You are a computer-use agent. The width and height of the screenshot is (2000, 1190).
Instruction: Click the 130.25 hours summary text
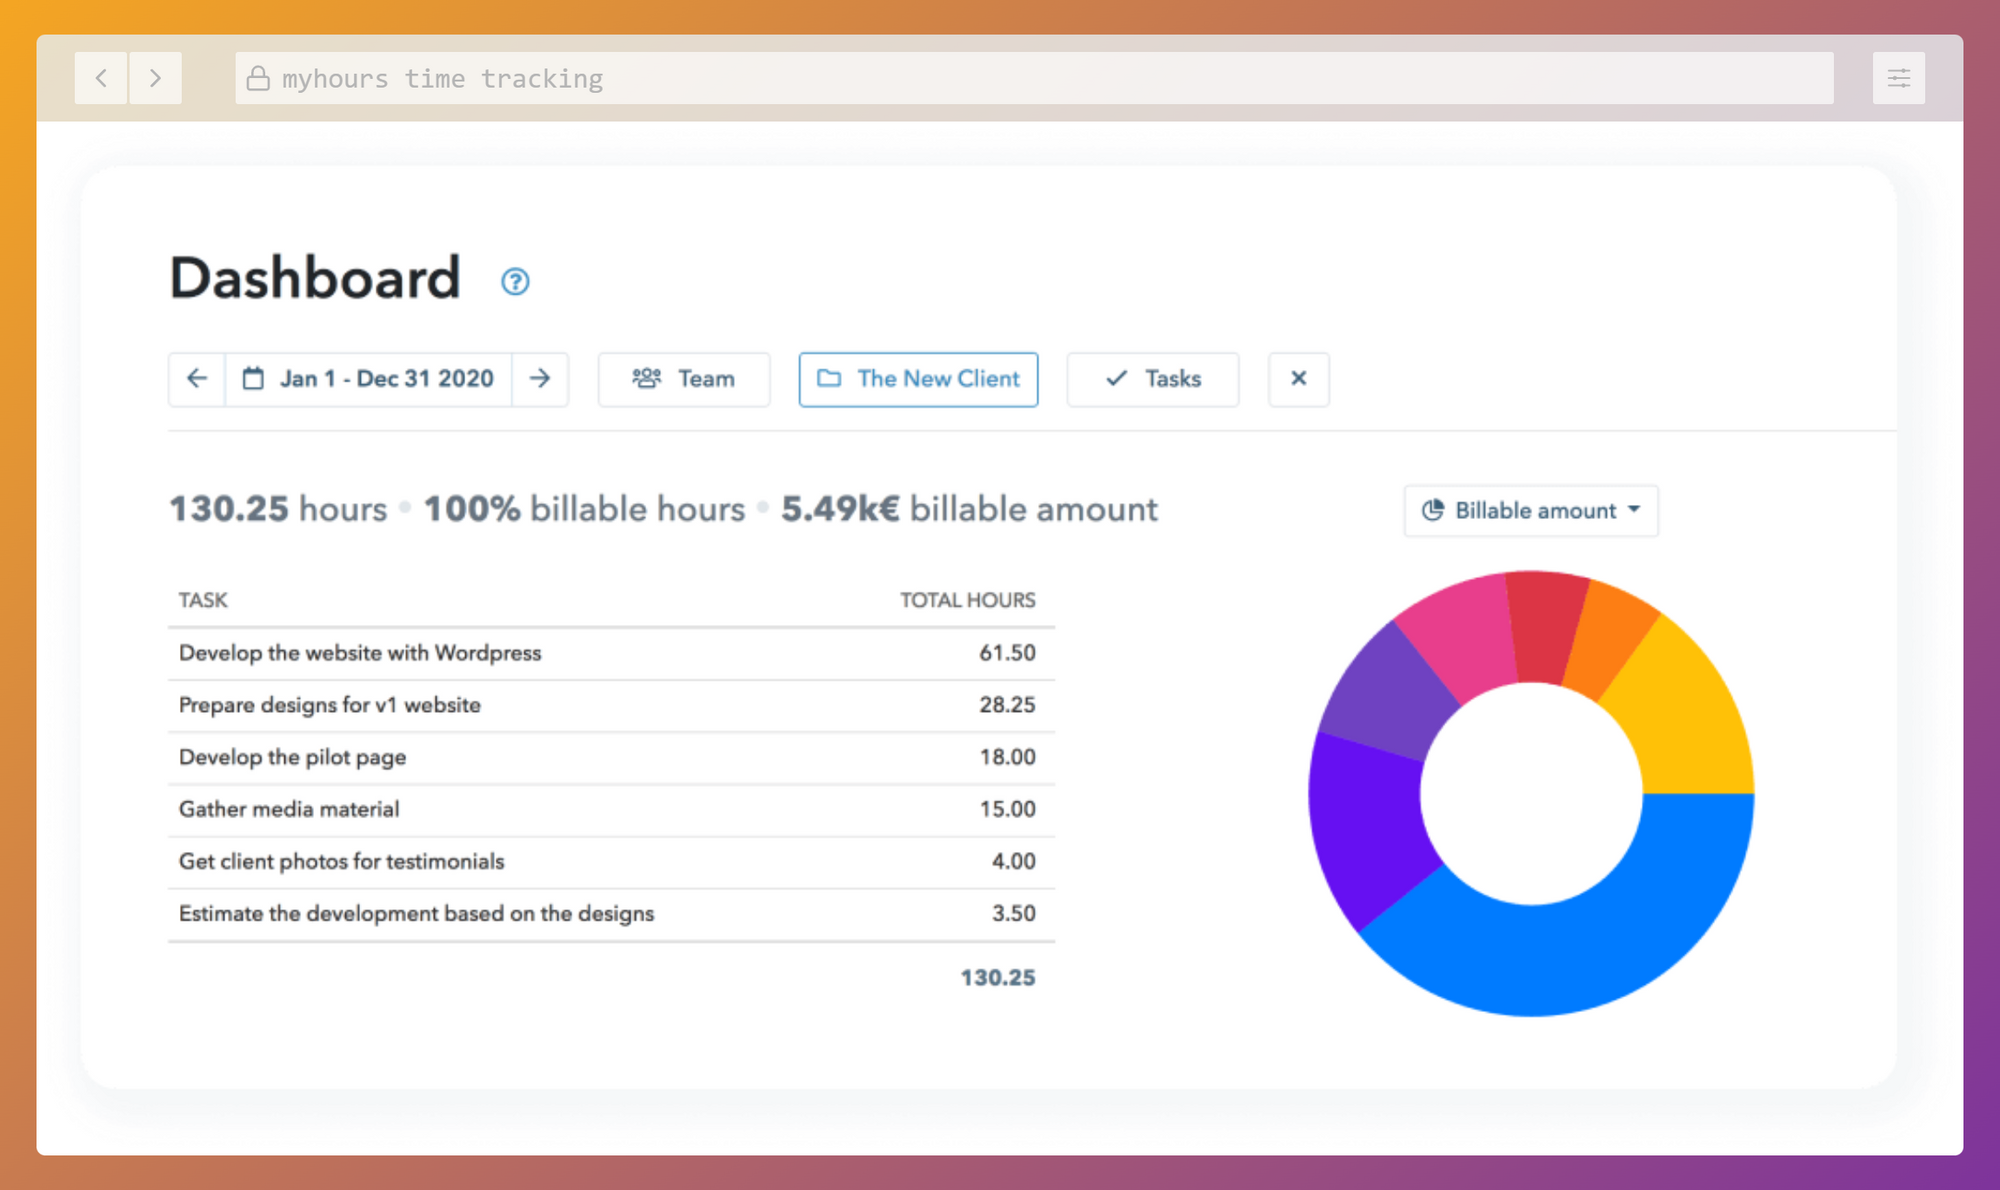278,509
